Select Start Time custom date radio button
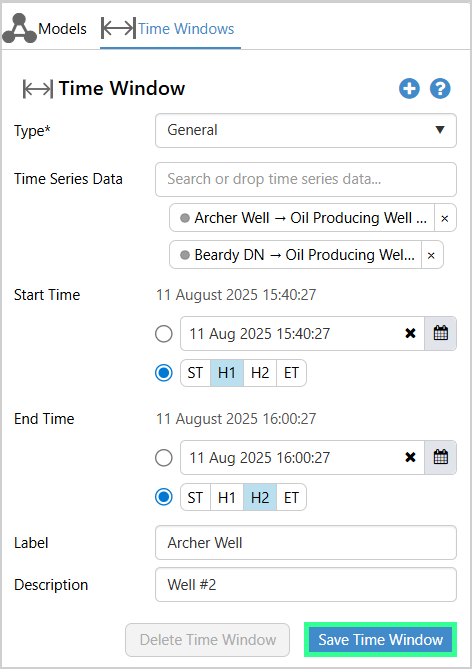 (x=164, y=334)
